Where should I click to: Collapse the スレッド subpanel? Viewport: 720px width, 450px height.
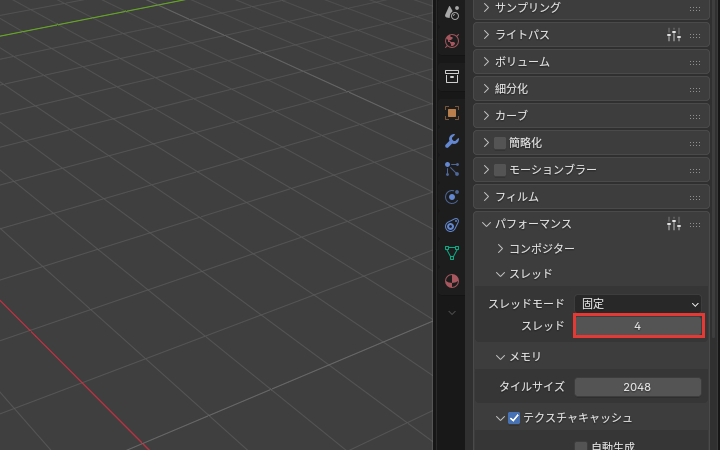click(x=501, y=274)
